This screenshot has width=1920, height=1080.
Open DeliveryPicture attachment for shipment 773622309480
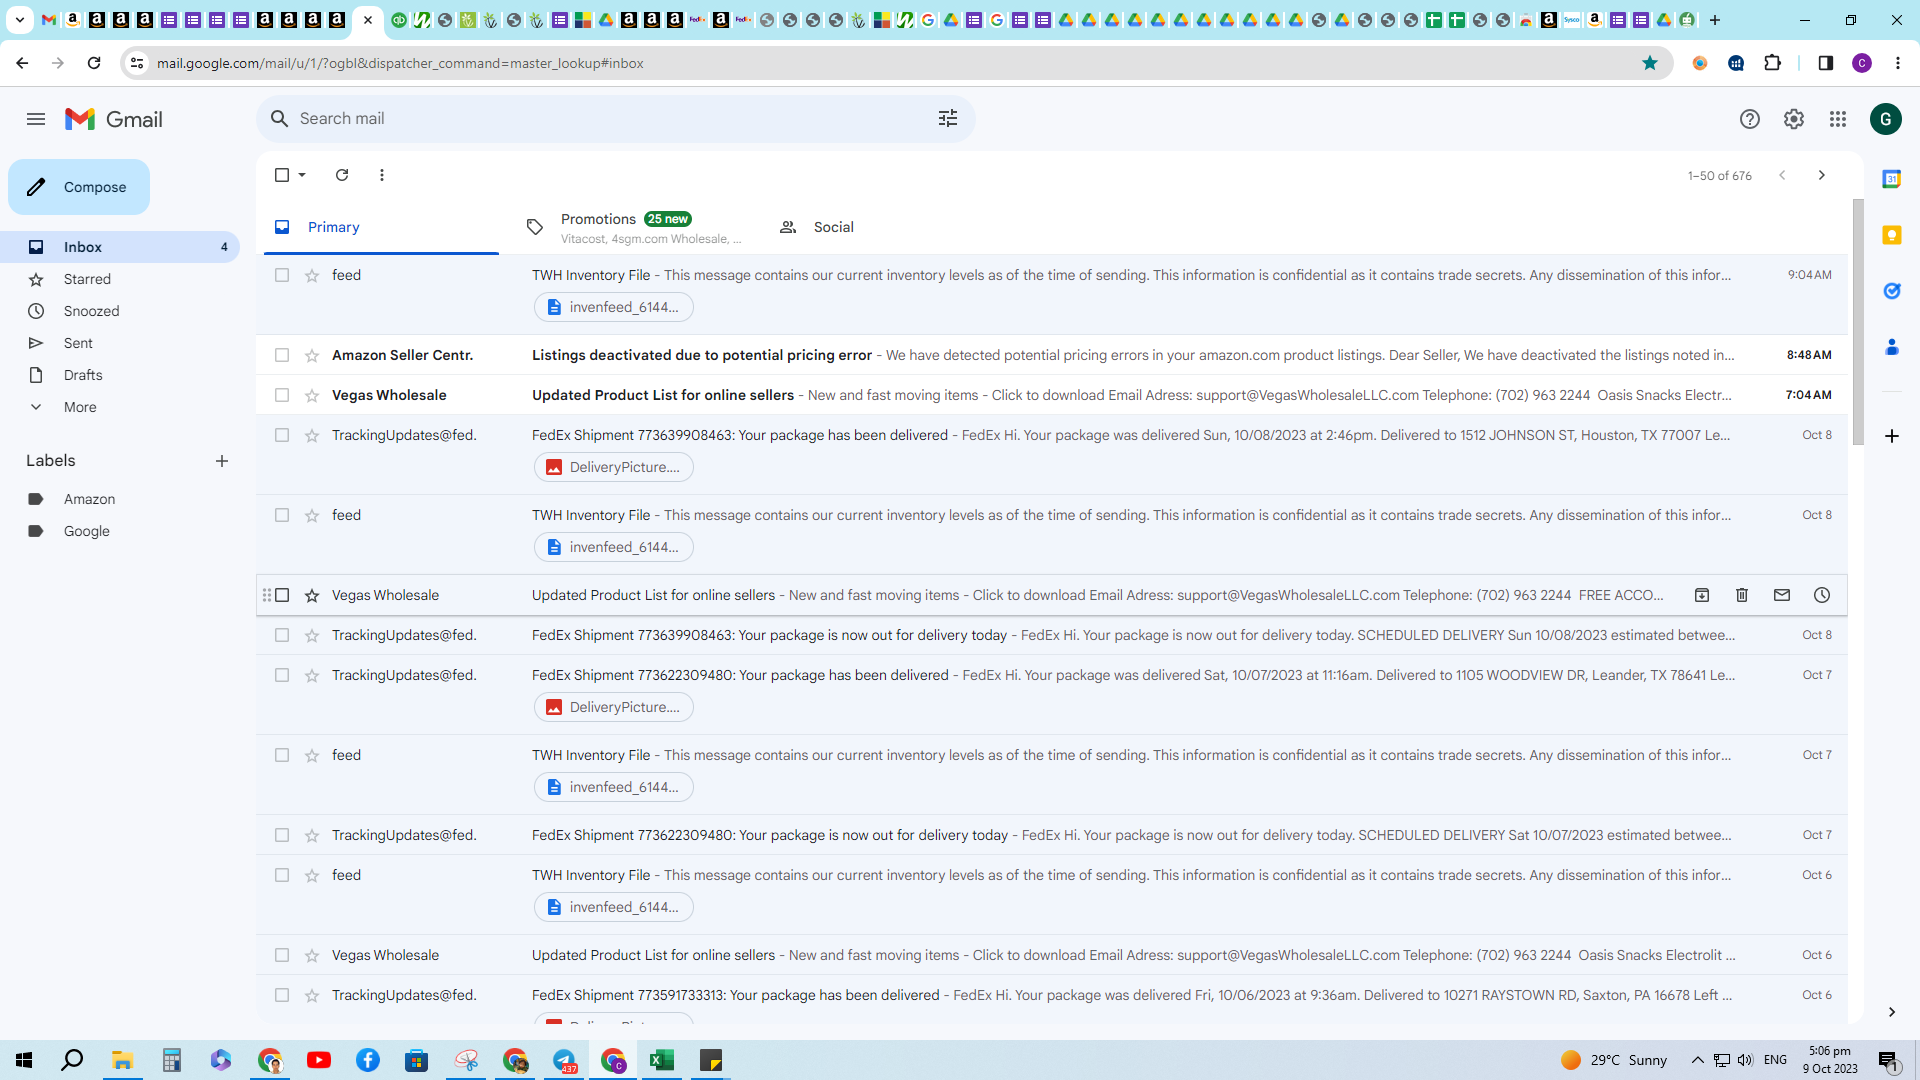(614, 707)
